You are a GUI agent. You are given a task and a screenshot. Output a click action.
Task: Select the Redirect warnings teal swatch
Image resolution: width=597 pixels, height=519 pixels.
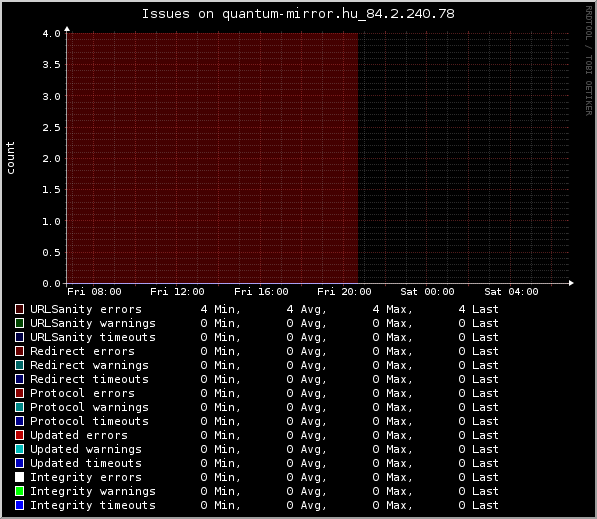19,365
